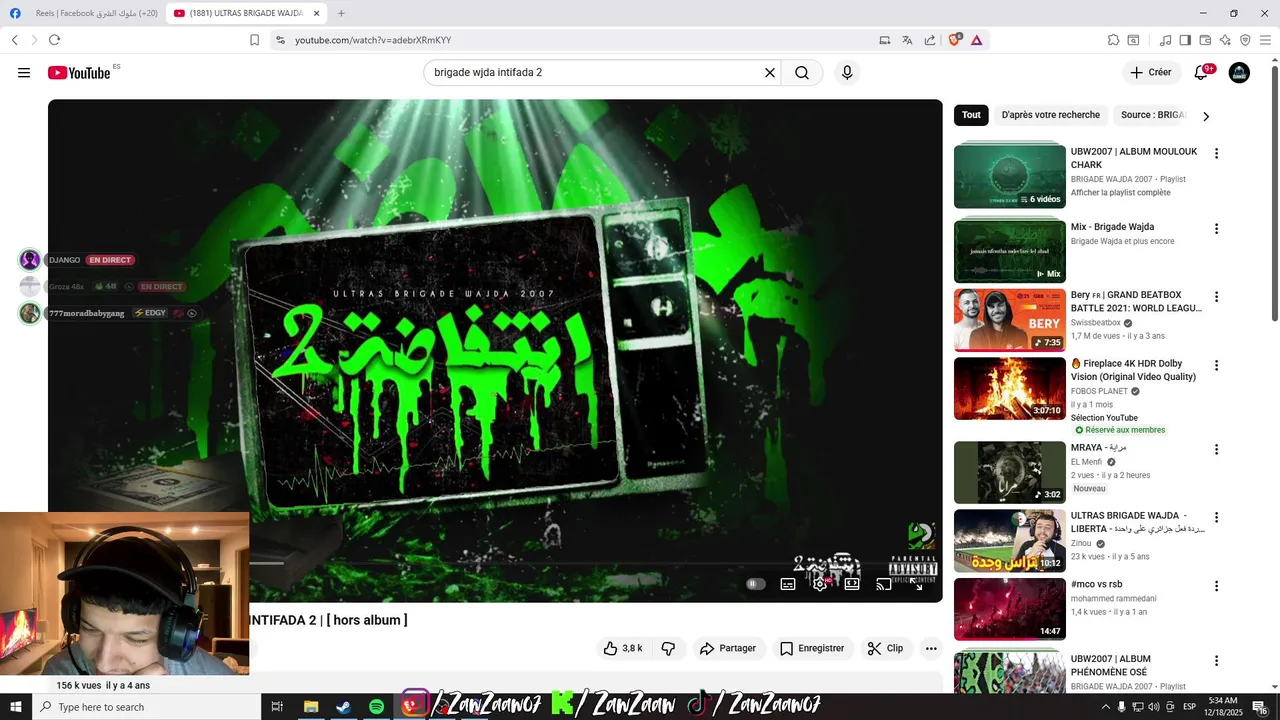Screen dimensions: 1280x720
Task: Open browser extensions puzzle icon
Action: (x=1113, y=40)
